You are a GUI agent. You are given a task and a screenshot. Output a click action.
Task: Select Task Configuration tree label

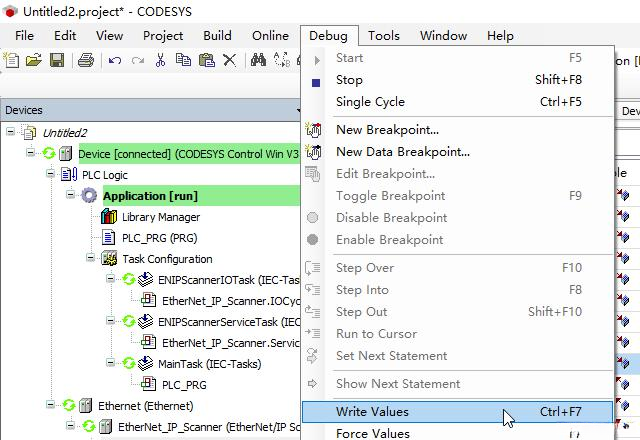pyautogui.click(x=167, y=259)
